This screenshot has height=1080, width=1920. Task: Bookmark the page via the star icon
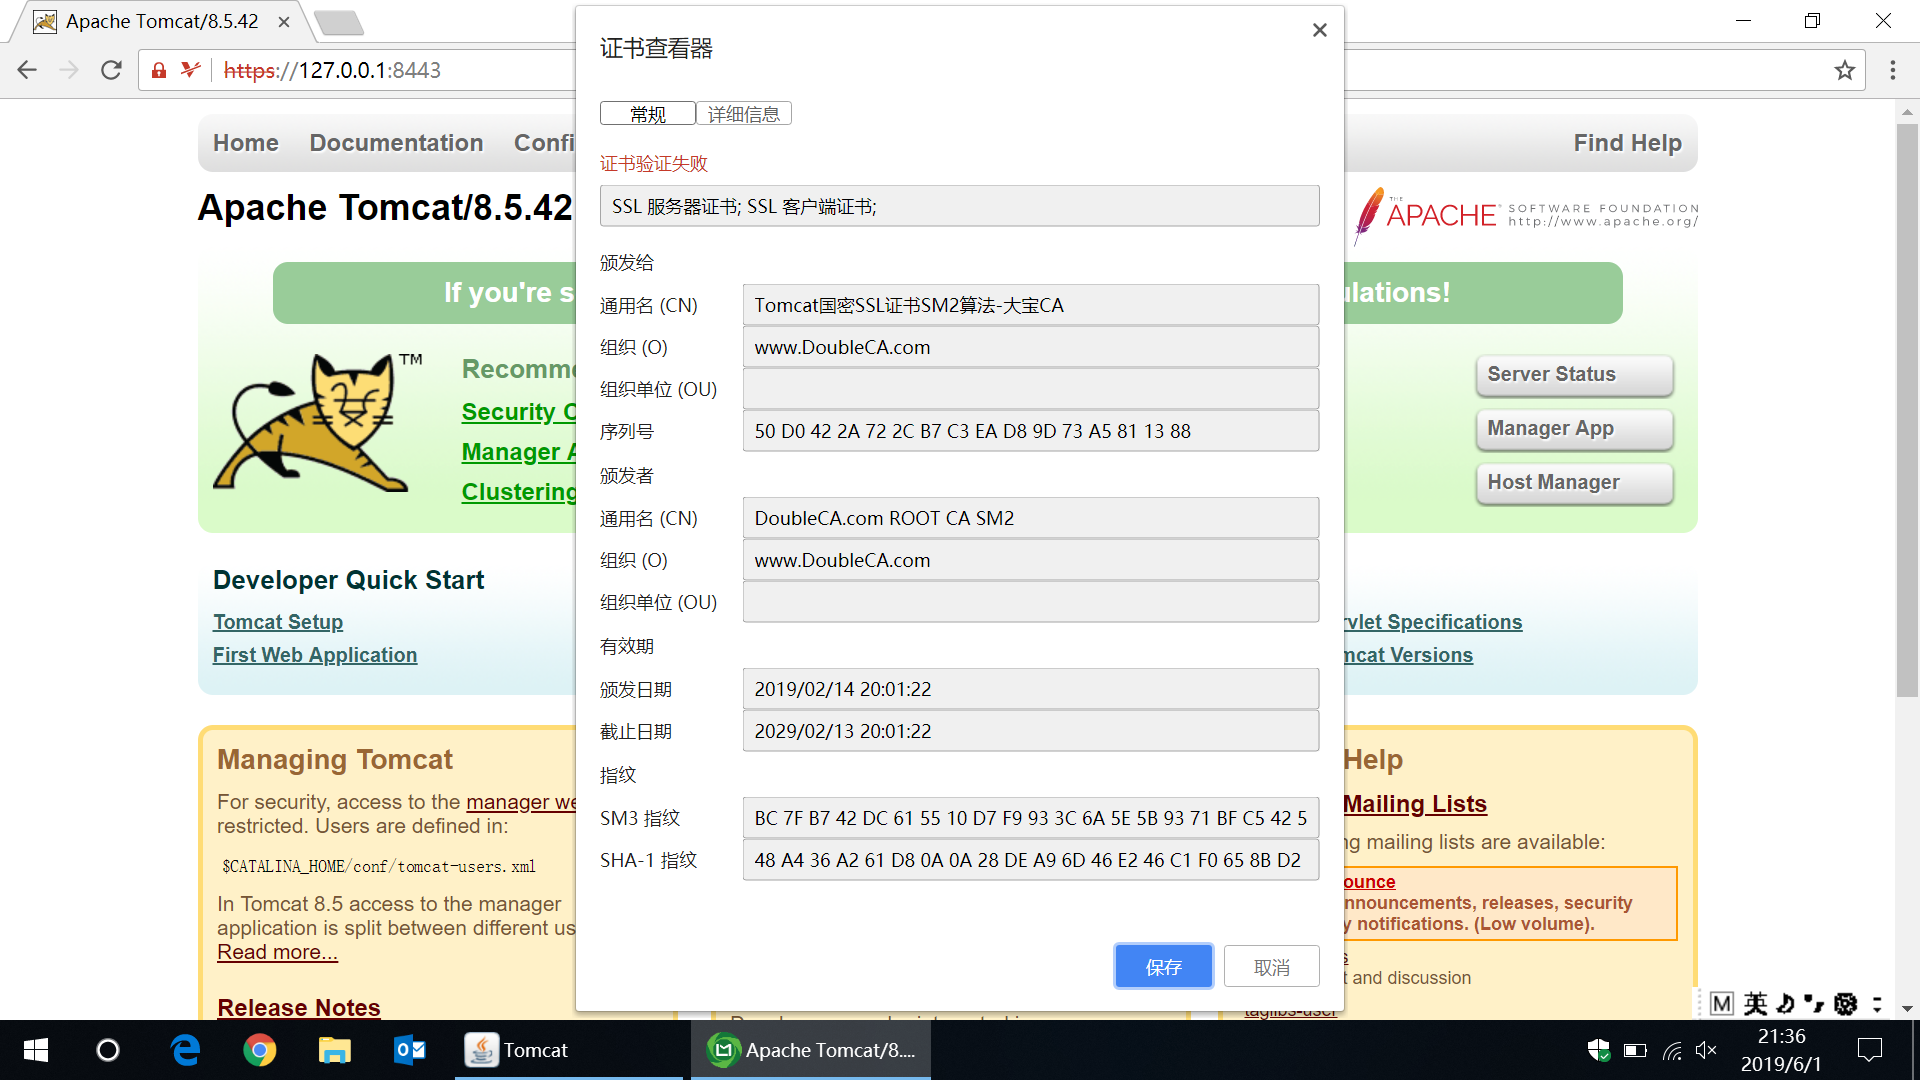point(1845,70)
